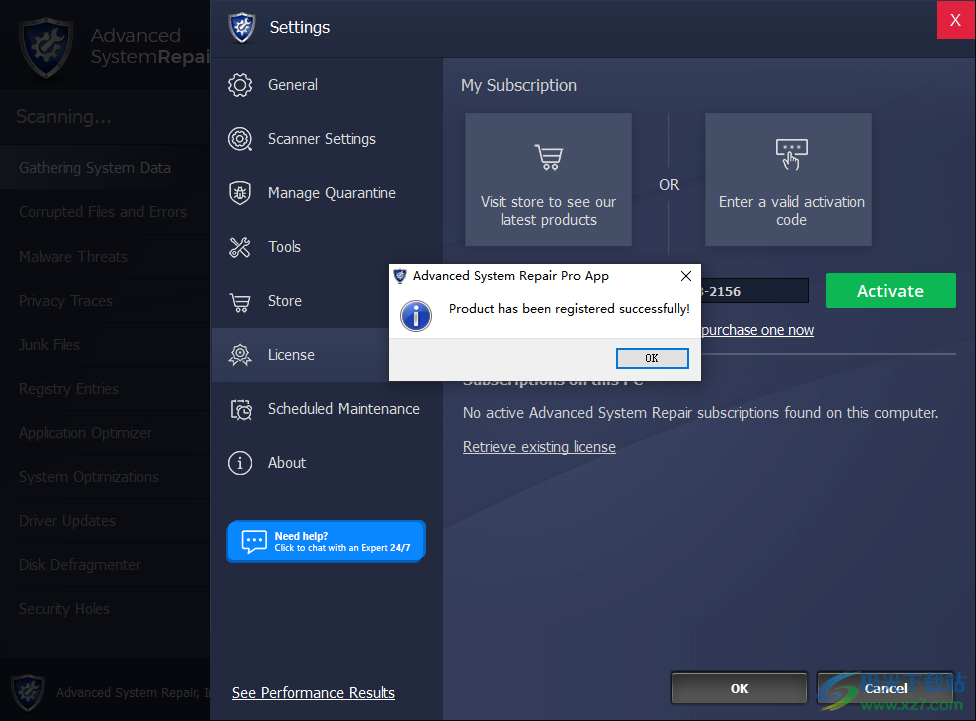
Task: Select System Optimizations in the main window
Action: [x=105, y=477]
